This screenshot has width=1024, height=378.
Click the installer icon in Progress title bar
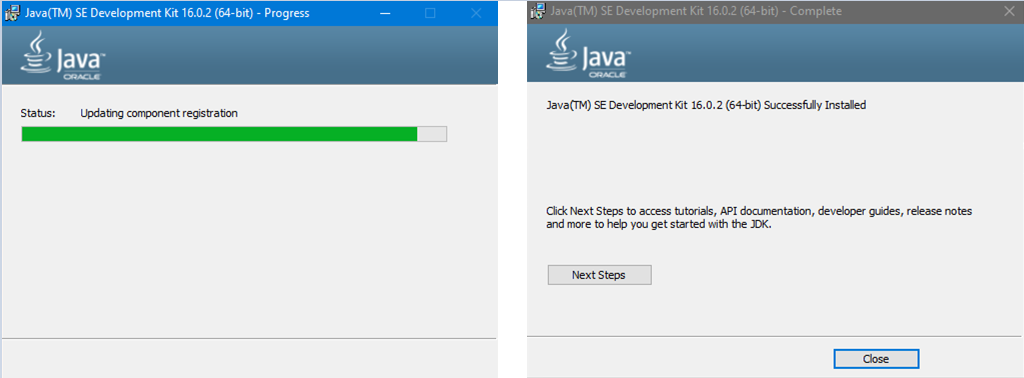pos(11,12)
